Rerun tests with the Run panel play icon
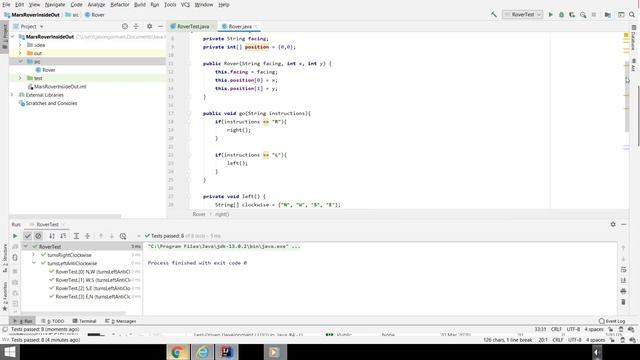Viewport: 640px width, 360px height. coord(15,236)
